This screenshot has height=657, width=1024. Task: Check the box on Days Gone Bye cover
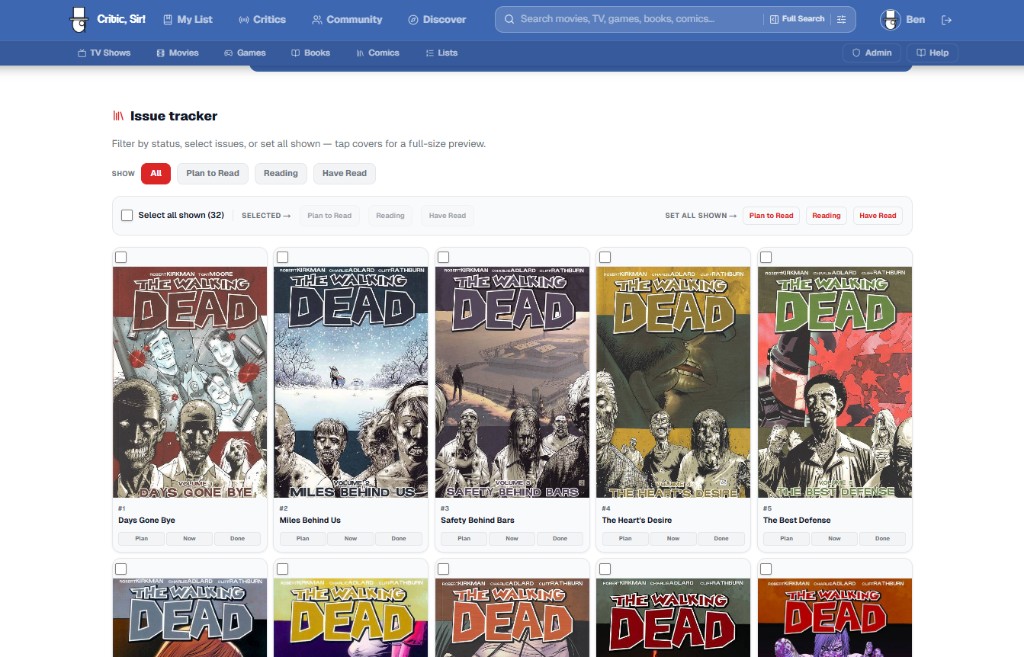[121, 257]
